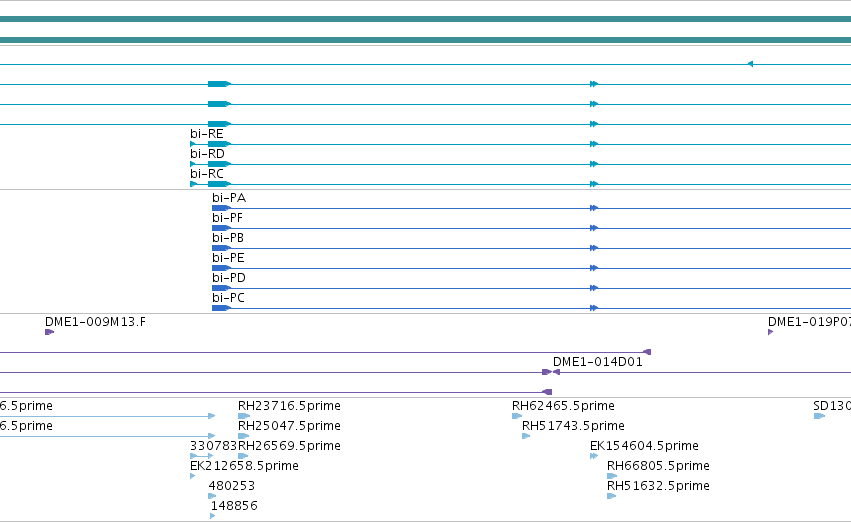Click the RH51743.5prime arrow glyph
The height and width of the screenshot is (522, 851).
tap(526, 436)
